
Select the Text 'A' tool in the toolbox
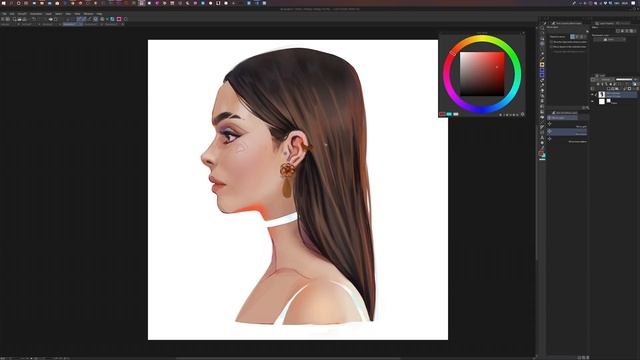[x=542, y=138]
